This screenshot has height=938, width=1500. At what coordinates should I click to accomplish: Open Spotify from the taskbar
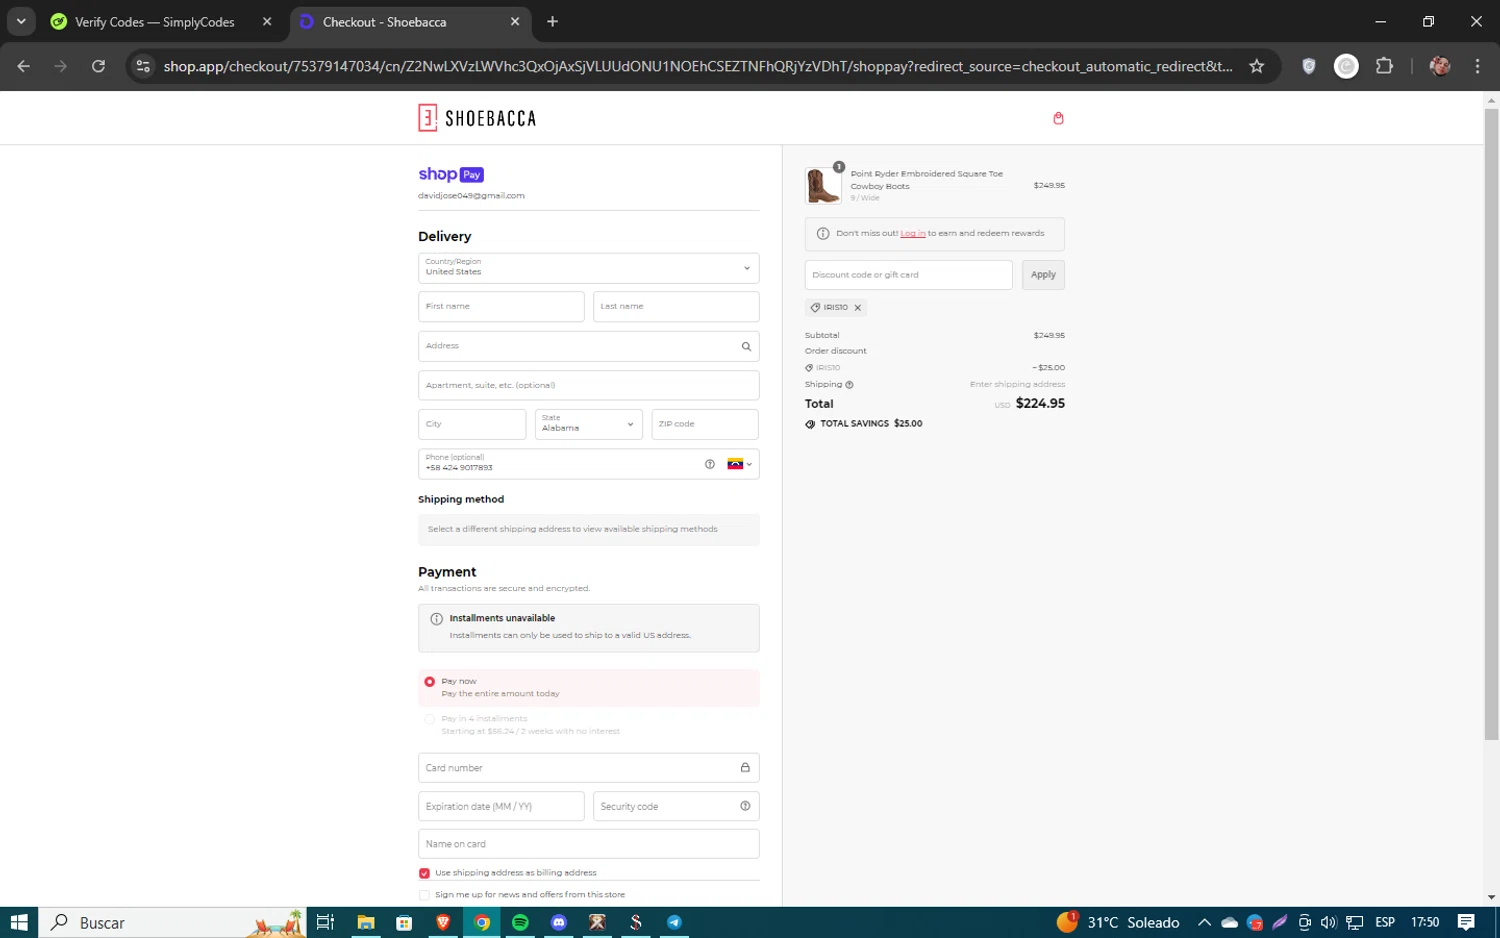(520, 922)
